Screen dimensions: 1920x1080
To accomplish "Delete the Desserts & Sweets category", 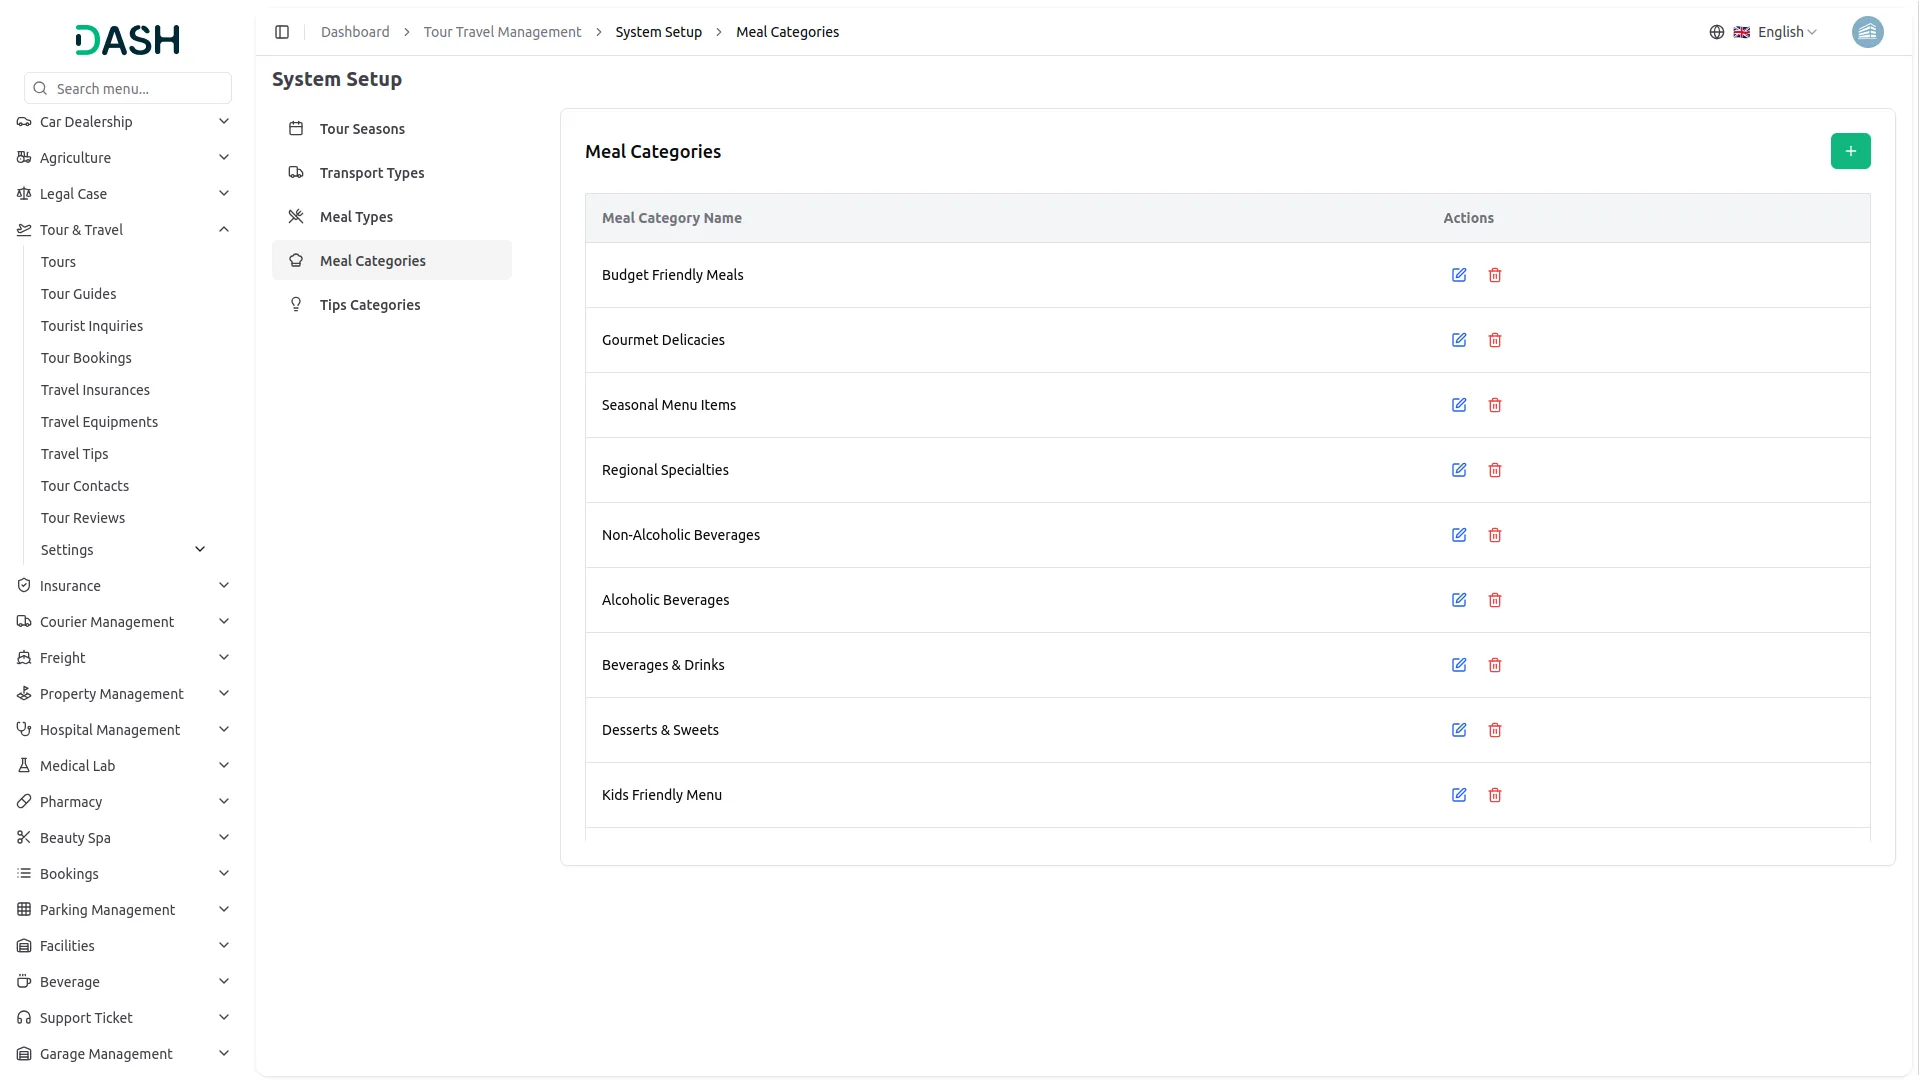I will click(1495, 730).
